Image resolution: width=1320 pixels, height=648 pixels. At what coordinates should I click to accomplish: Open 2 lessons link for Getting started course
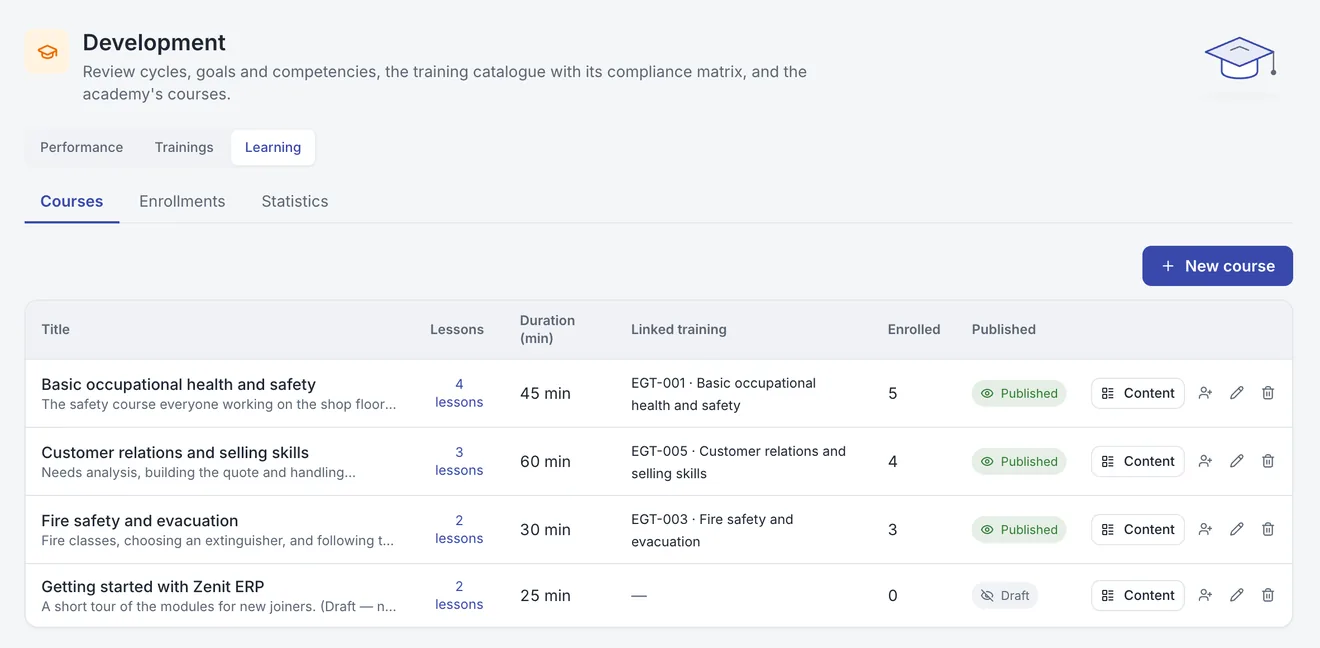[x=459, y=595]
